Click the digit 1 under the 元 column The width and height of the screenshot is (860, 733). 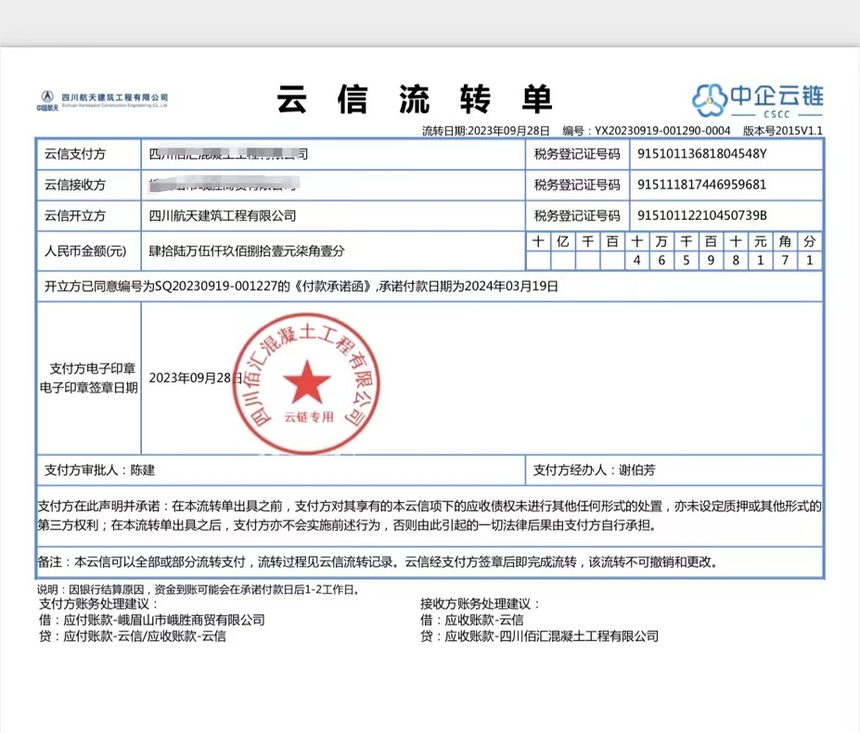pyautogui.click(x=760, y=260)
